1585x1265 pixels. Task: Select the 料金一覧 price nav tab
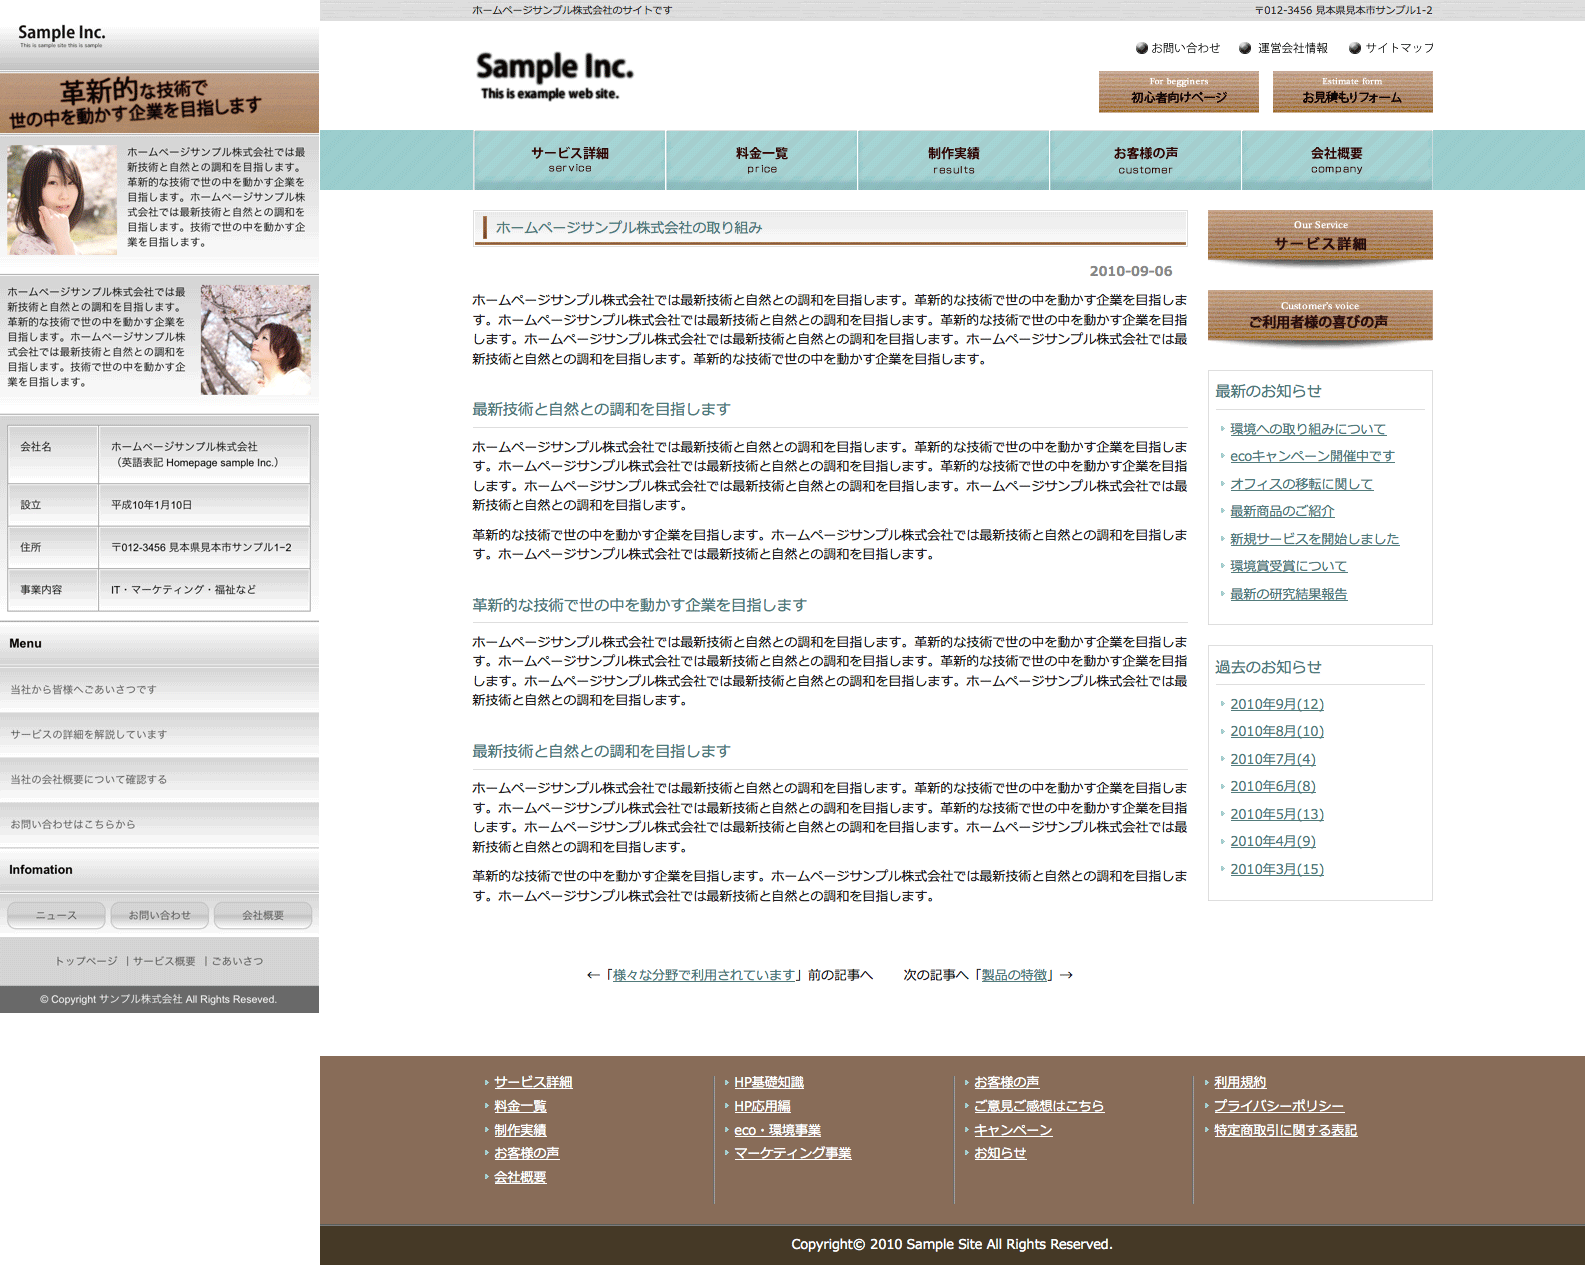(761, 160)
